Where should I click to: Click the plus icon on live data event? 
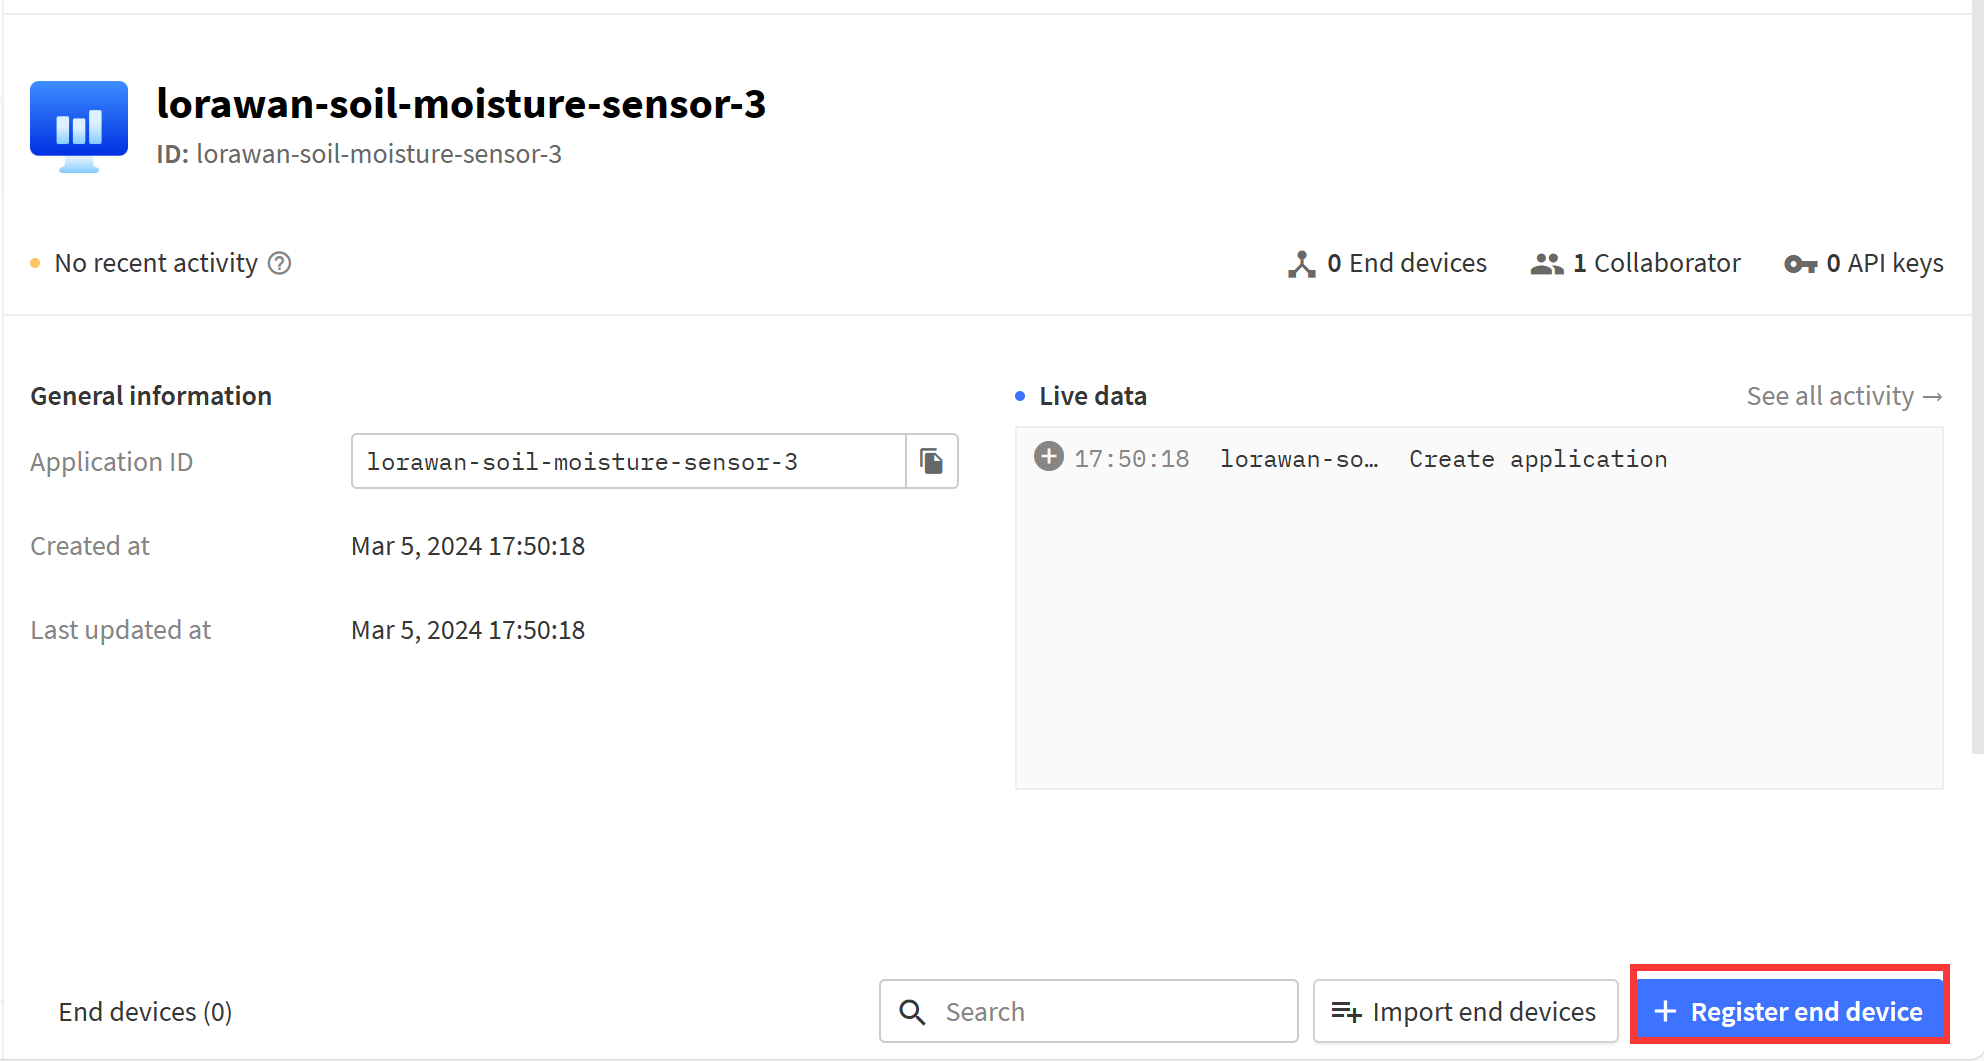click(1049, 457)
